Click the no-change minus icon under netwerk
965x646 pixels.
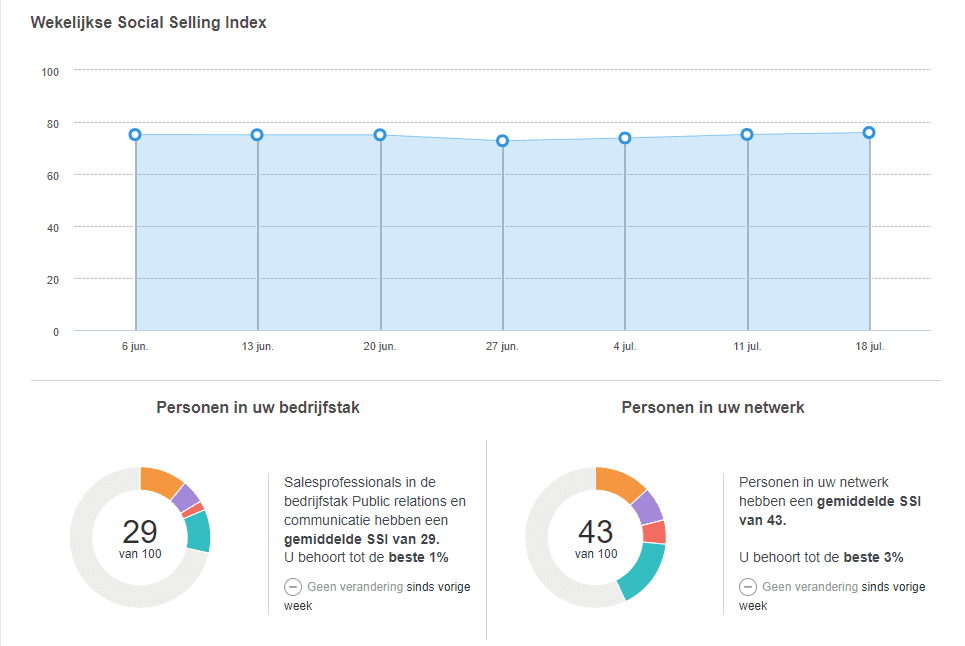pos(747,587)
